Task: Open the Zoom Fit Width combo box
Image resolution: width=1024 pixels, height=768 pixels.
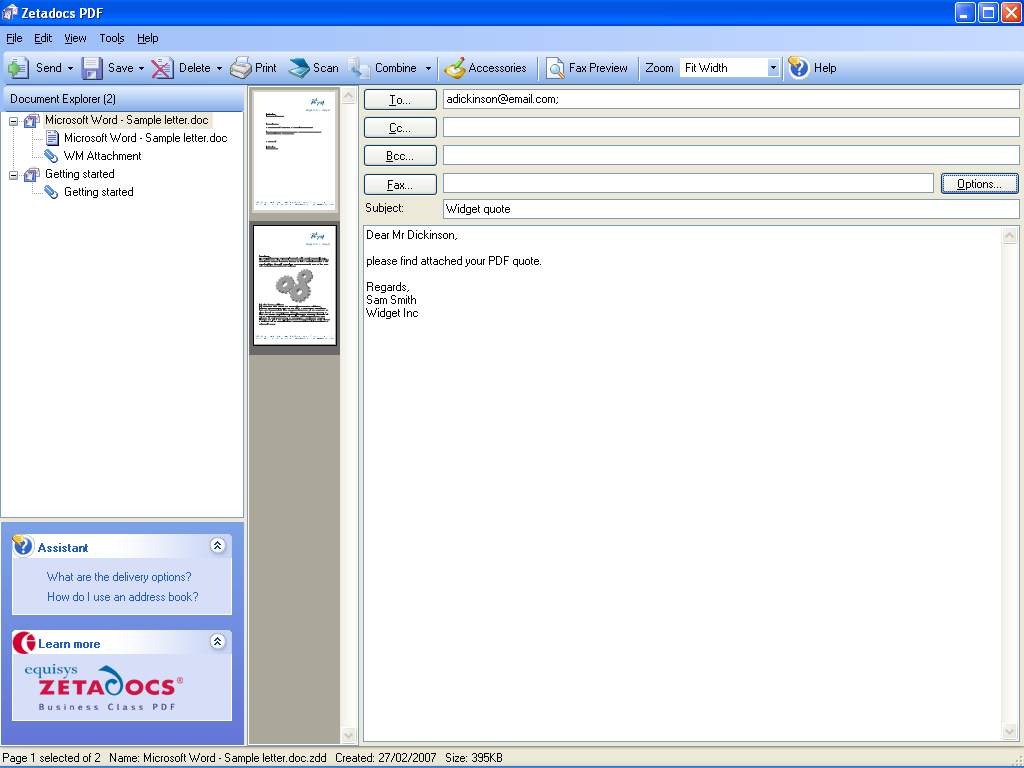Action: tap(730, 68)
